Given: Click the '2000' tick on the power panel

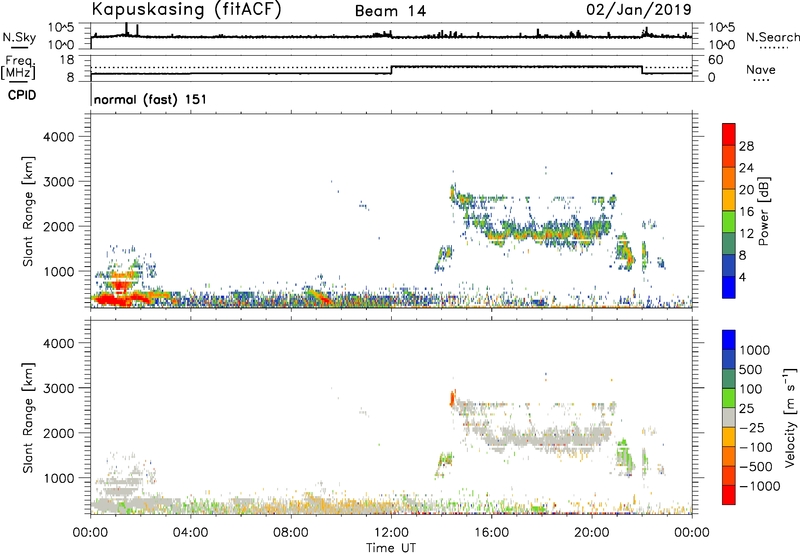Looking at the screenshot, I should click(x=59, y=226).
